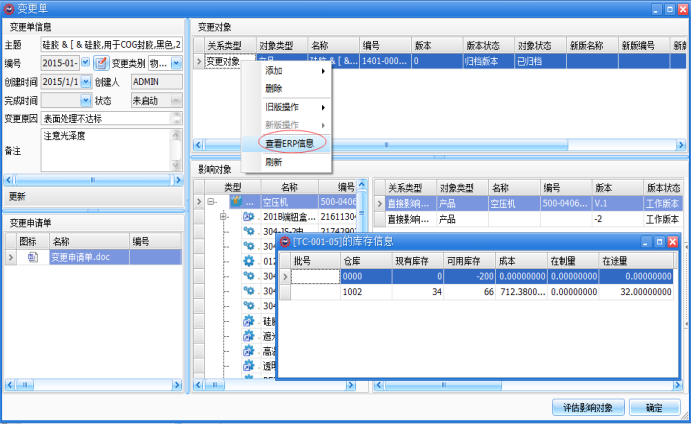Click the 版本状态 header in 变更对象 table
The height and width of the screenshot is (425, 691).
coord(489,45)
